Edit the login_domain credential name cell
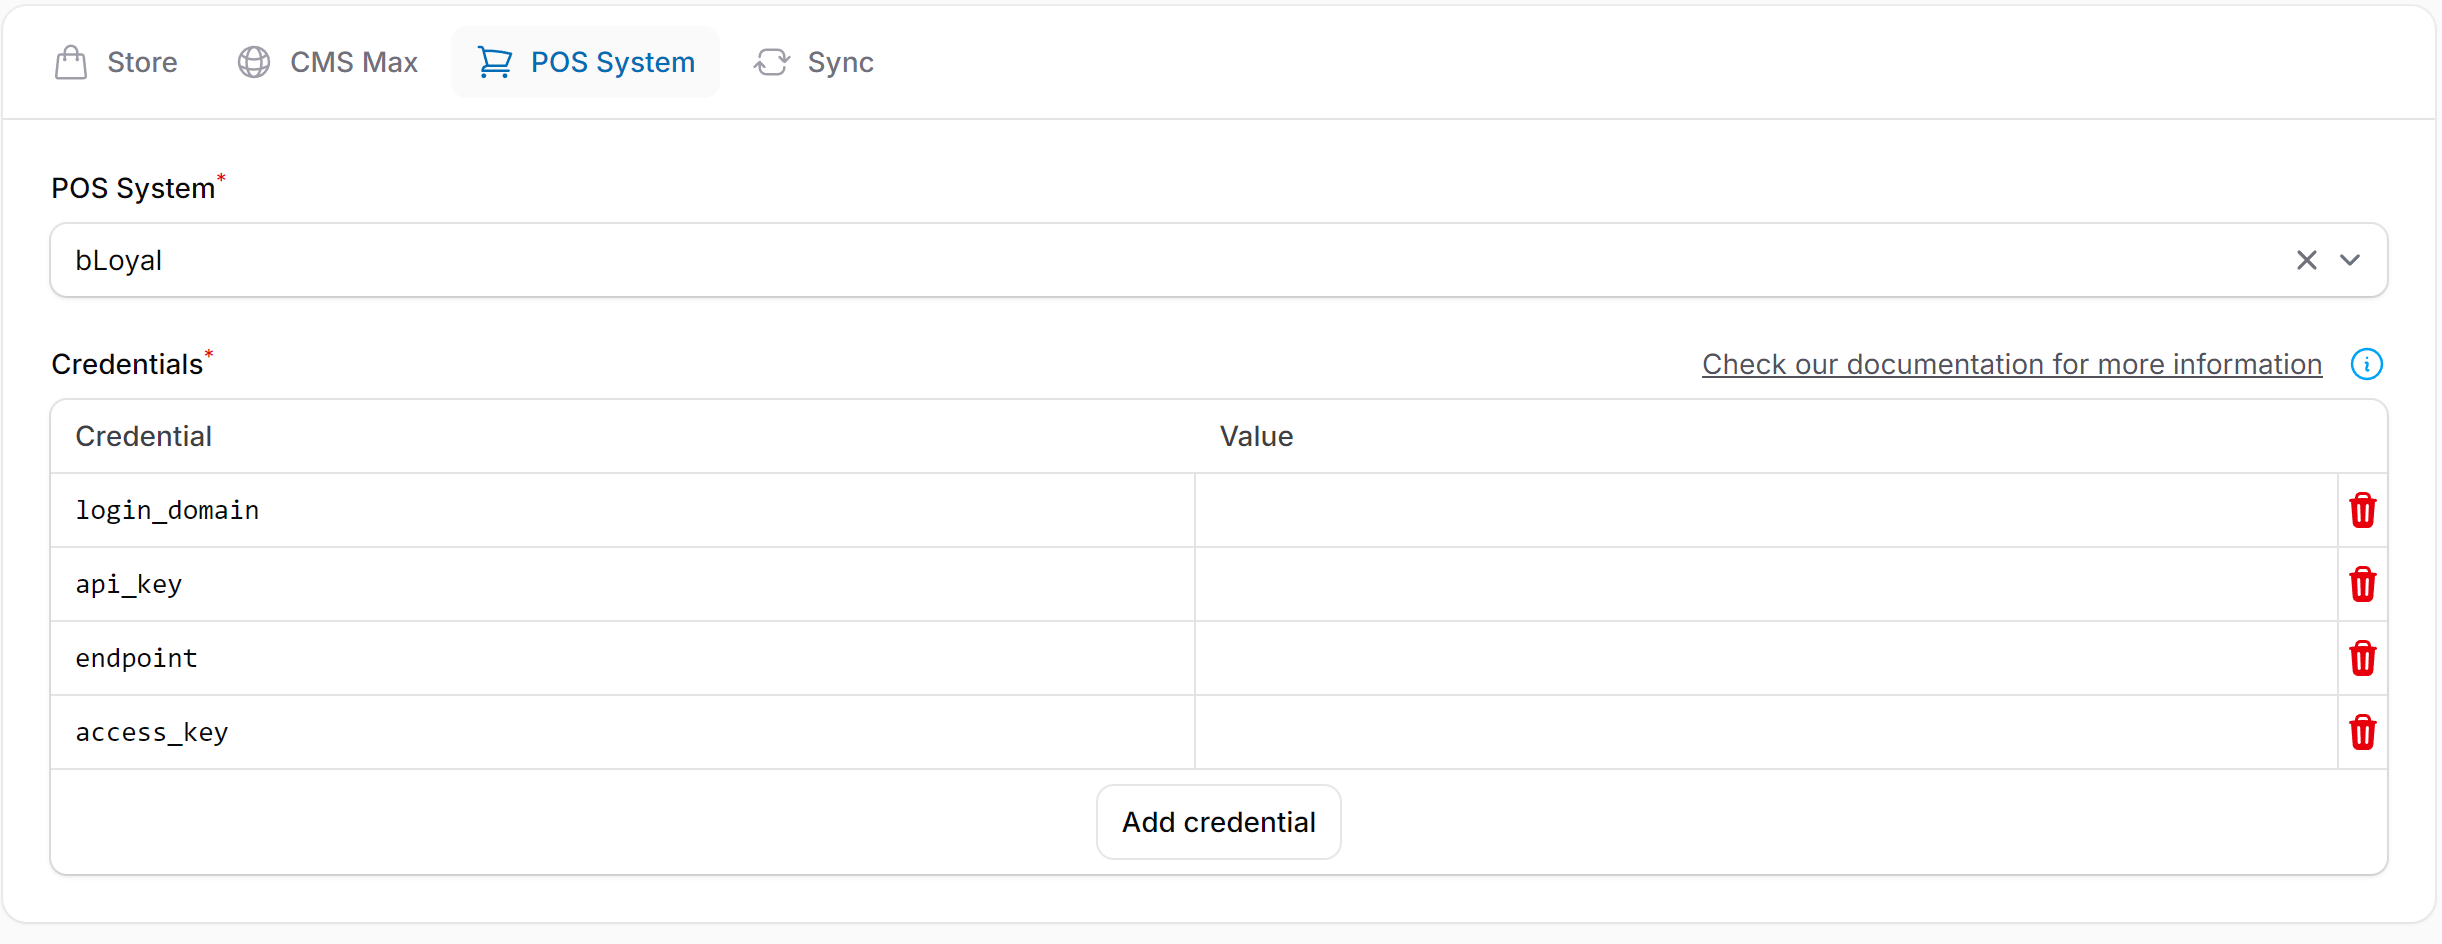2442x944 pixels. (622, 510)
